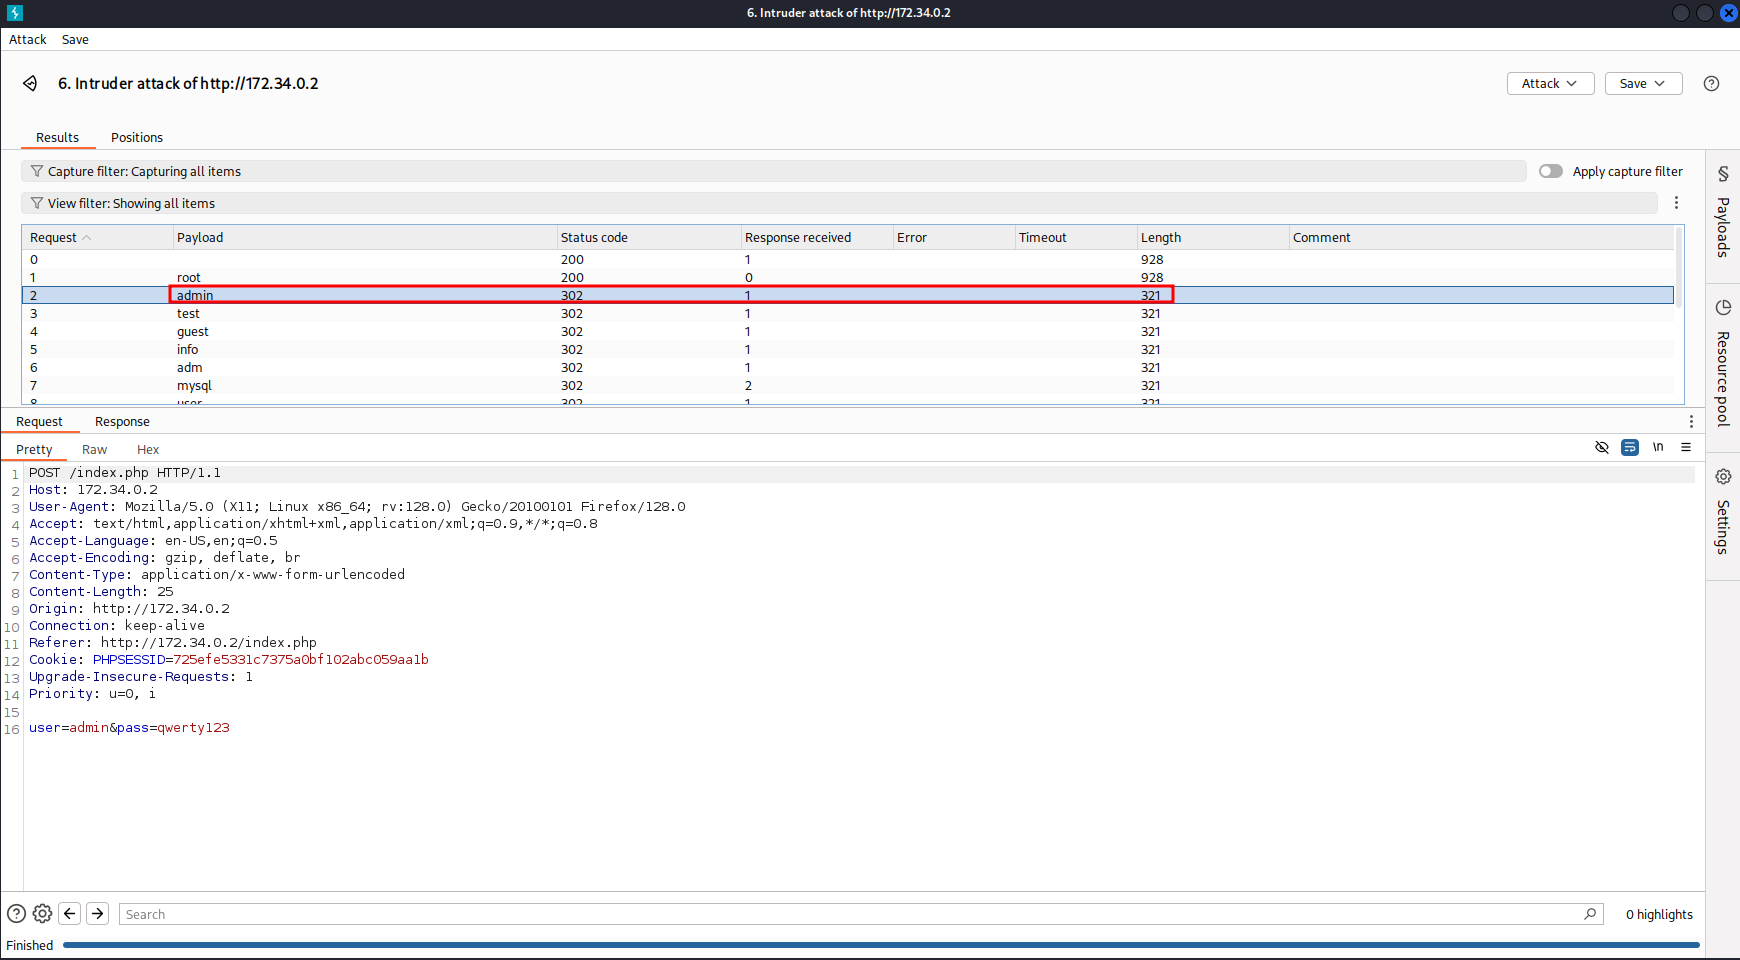Select the Request tab of the message viewer
This screenshot has height=960, width=1740.
point(39,422)
